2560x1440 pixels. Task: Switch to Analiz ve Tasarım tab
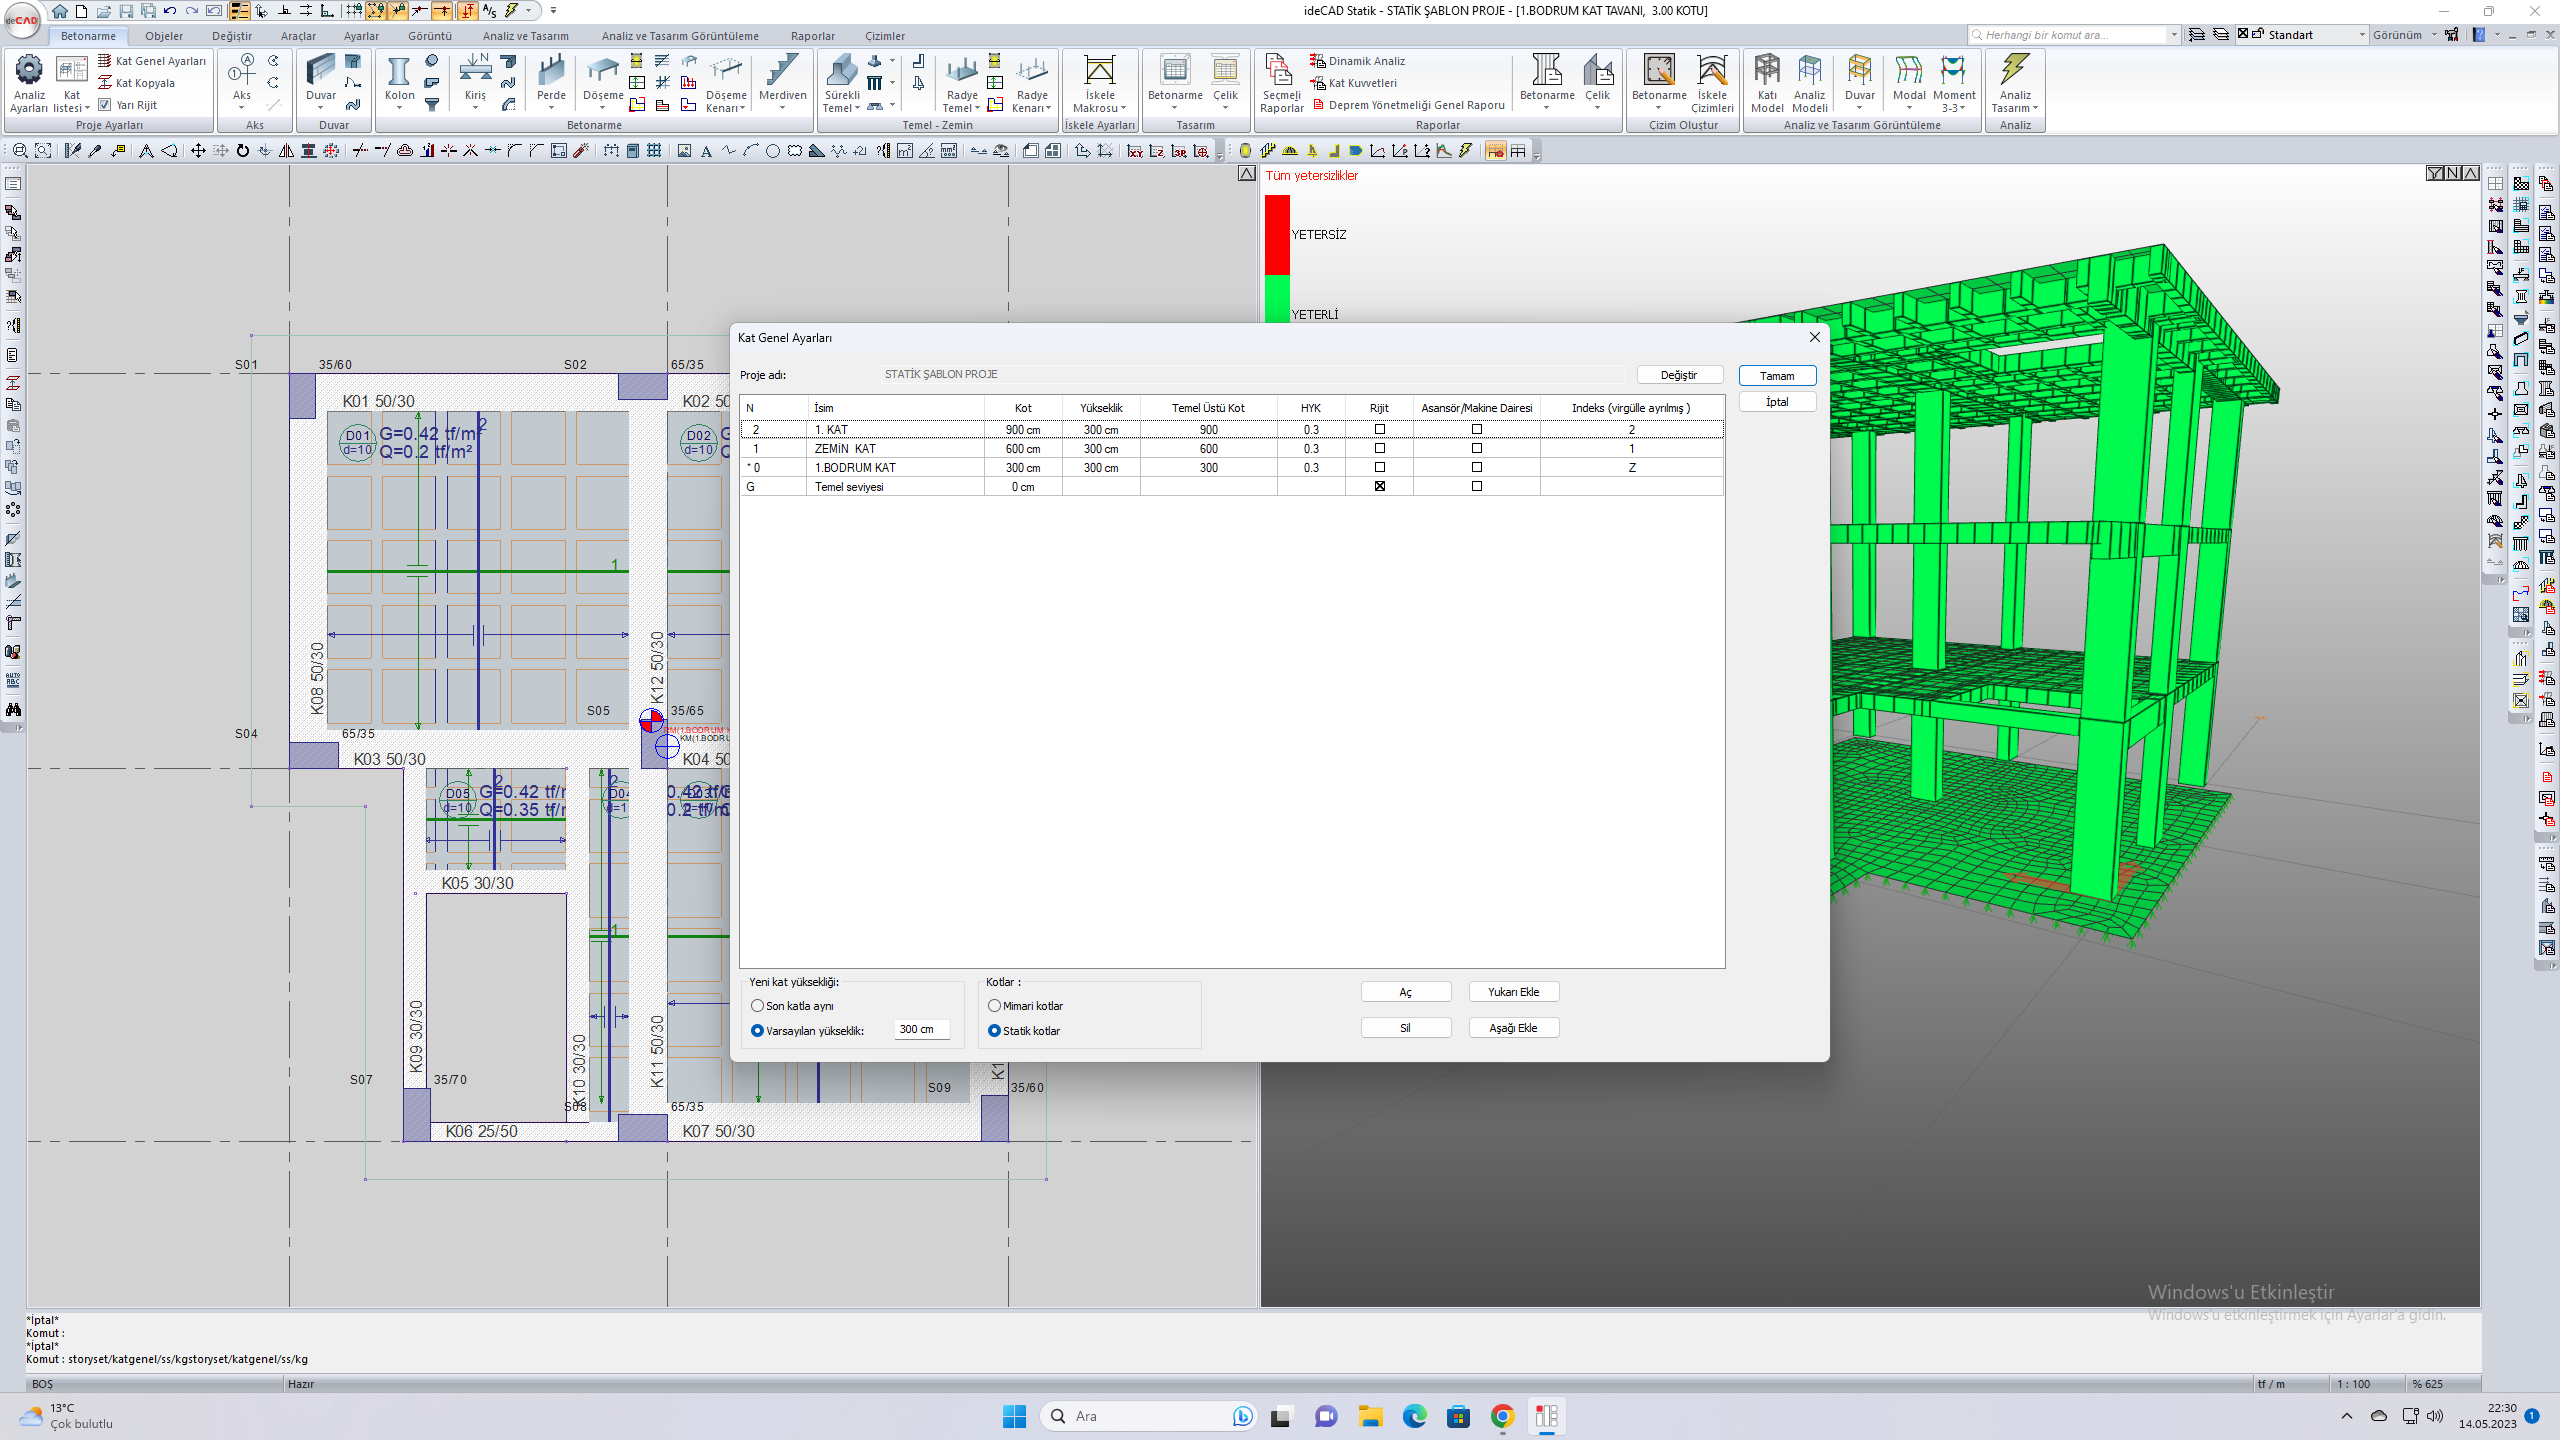[526, 36]
